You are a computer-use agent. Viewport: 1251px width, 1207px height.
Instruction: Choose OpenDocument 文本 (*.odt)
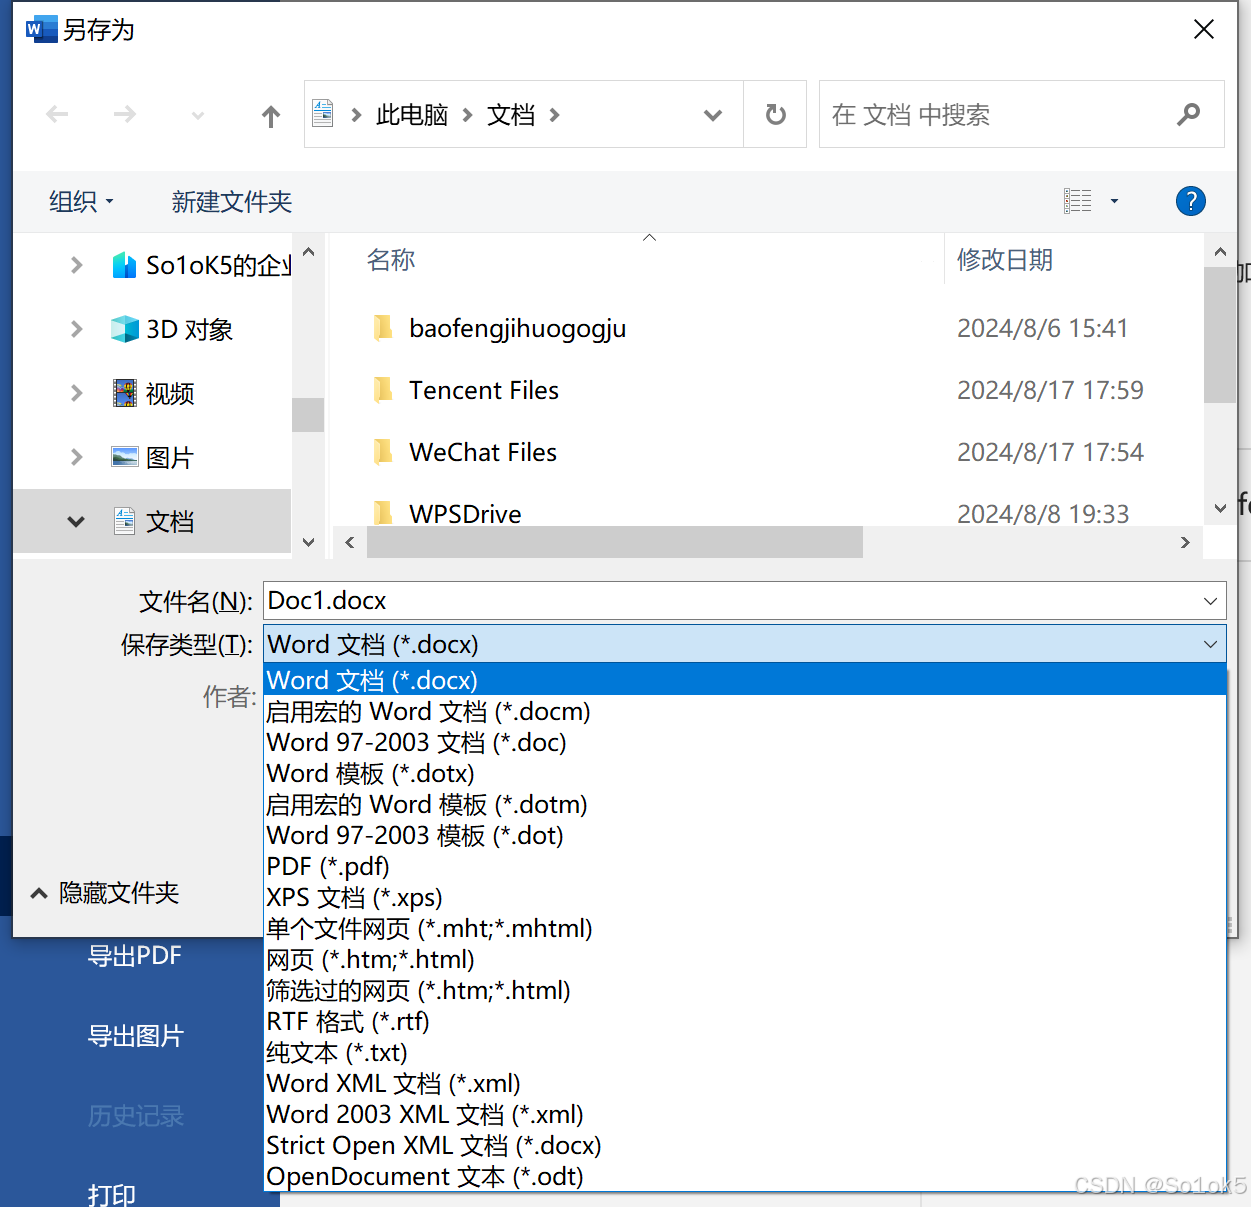pyautogui.click(x=744, y=1176)
